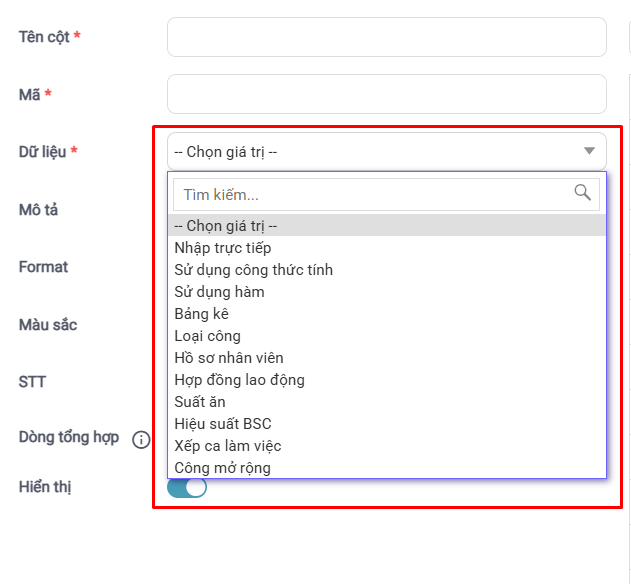Select 'Sử dụng công thức tính' option
Image resolution: width=631 pixels, height=584 pixels.
(387, 270)
